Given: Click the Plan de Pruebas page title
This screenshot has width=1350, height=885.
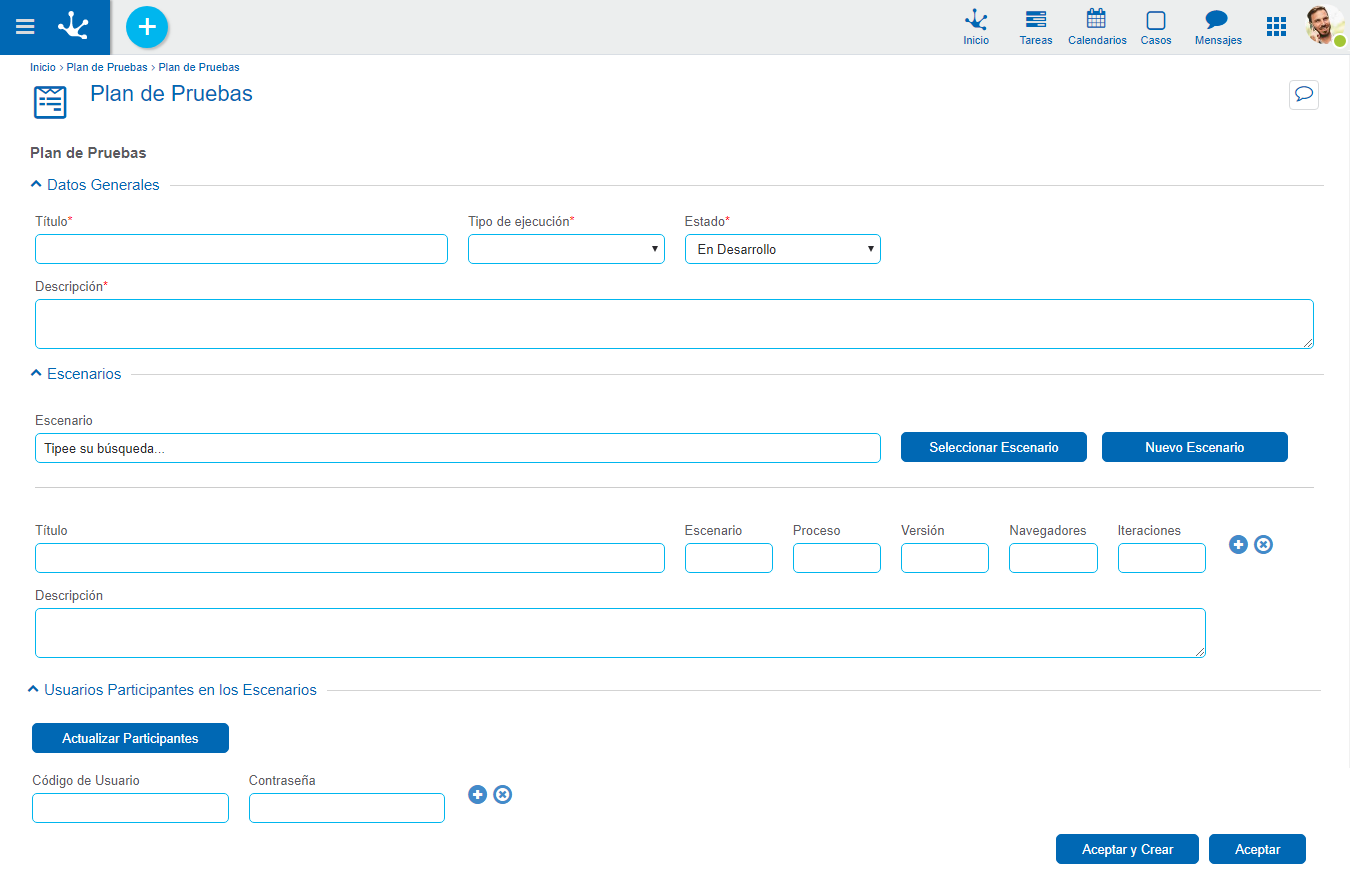Looking at the screenshot, I should pyautogui.click(x=171, y=94).
